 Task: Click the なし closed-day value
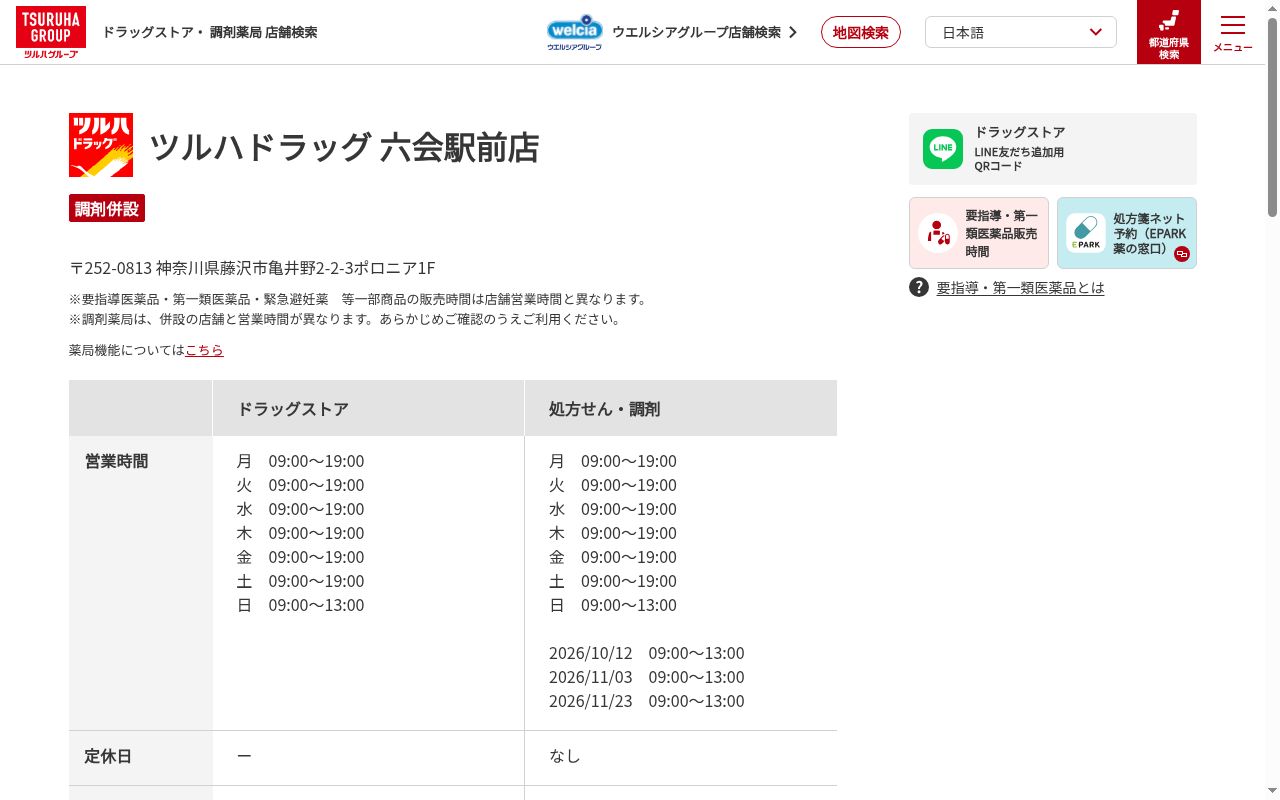[x=565, y=757]
